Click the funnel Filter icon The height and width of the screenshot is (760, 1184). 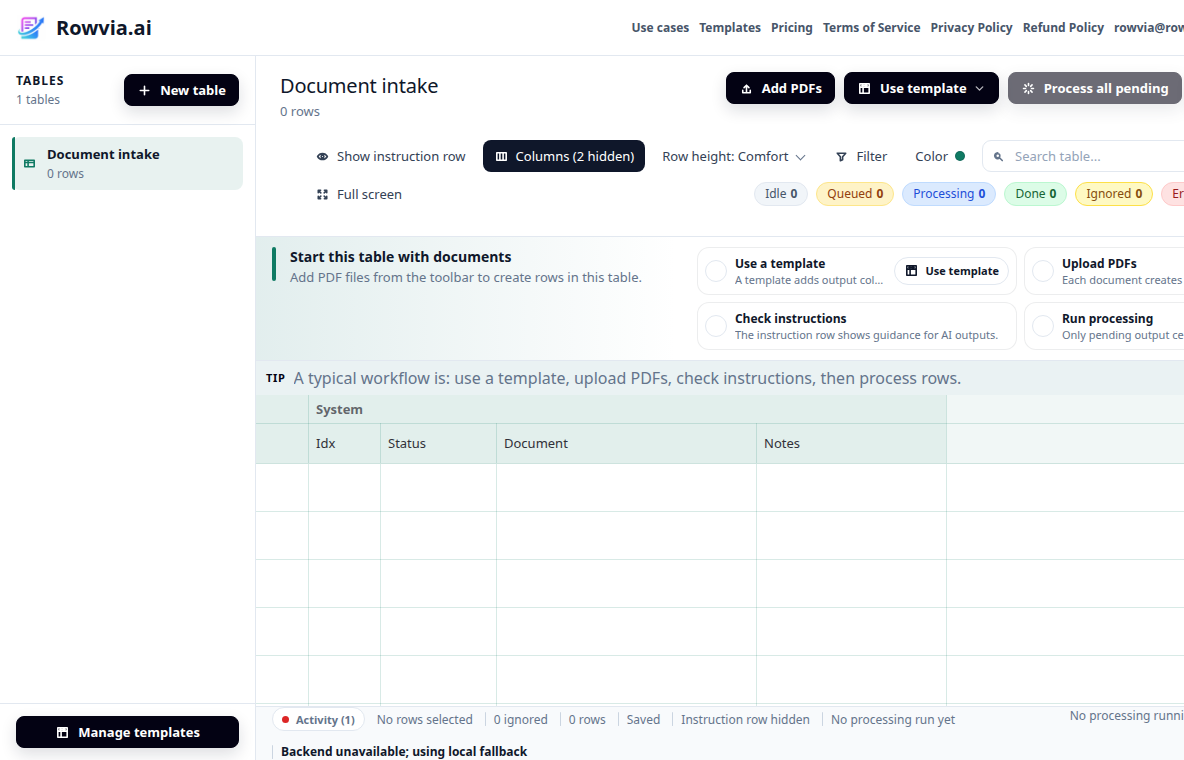click(841, 157)
